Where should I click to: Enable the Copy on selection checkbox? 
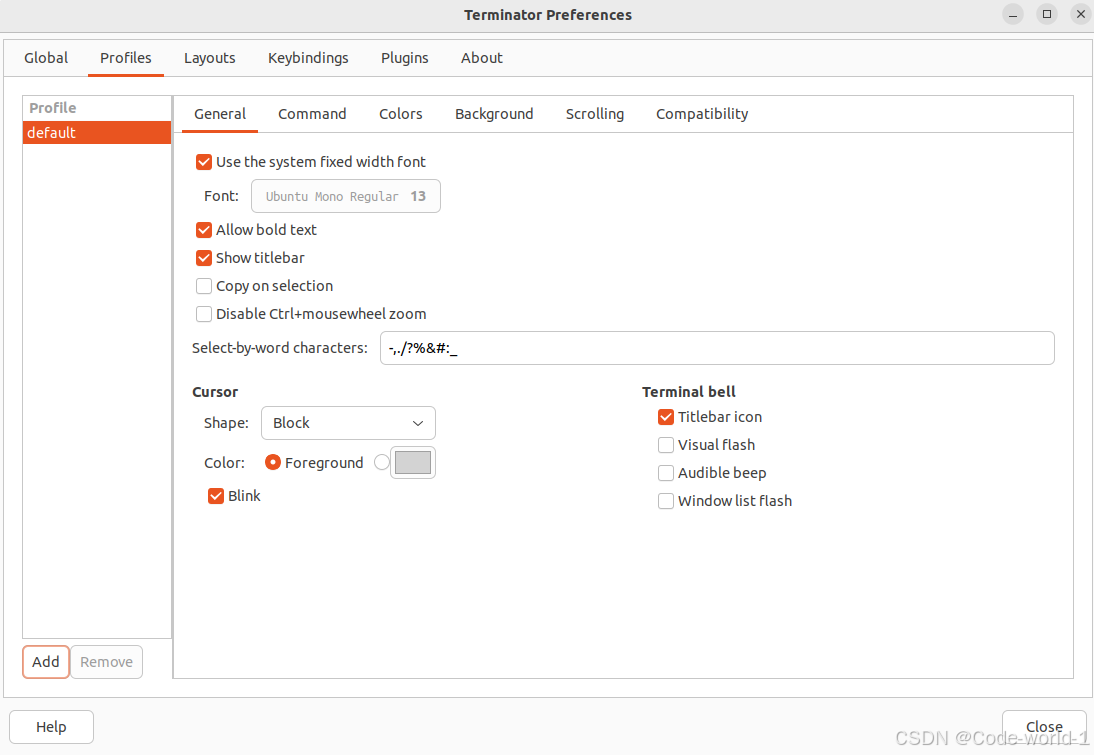coord(204,286)
